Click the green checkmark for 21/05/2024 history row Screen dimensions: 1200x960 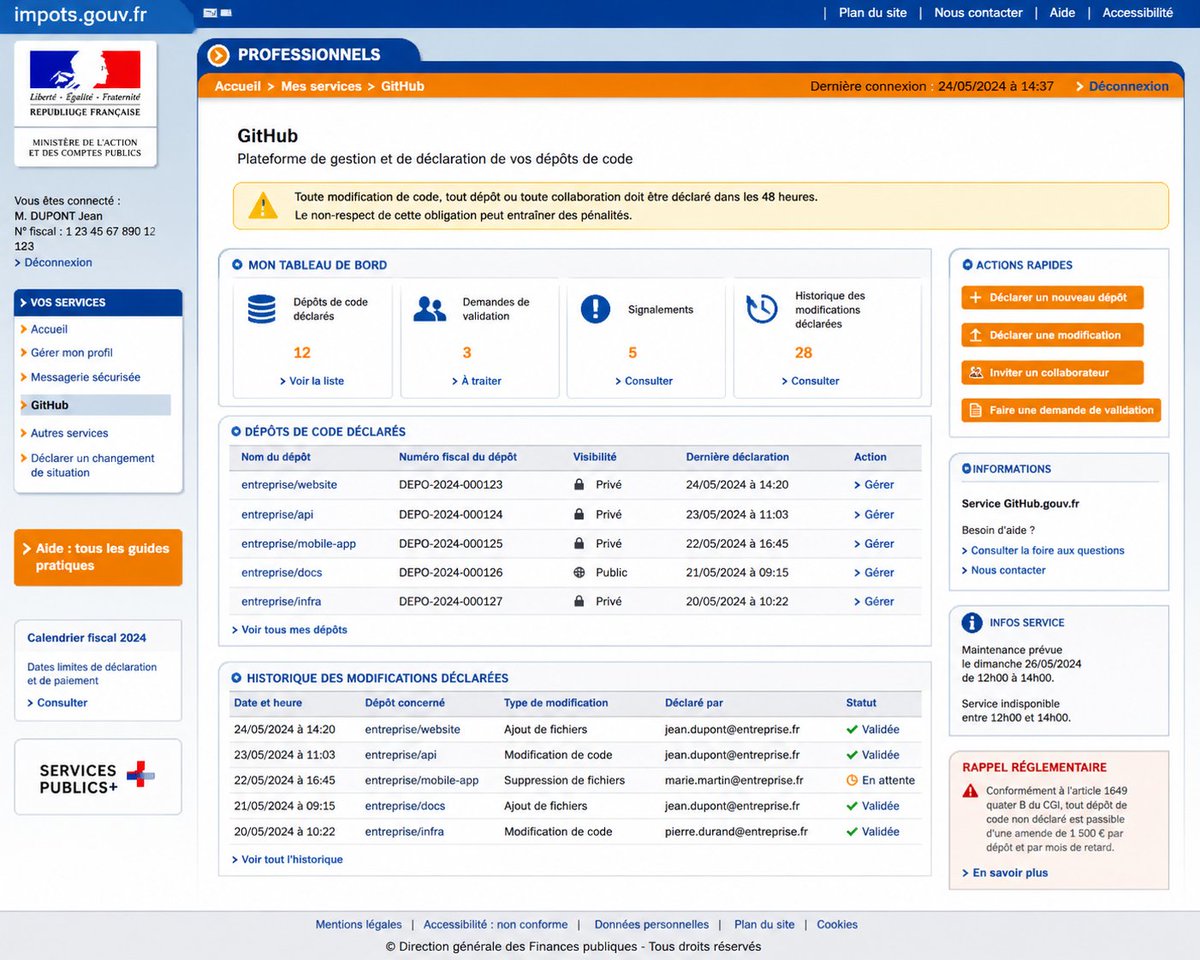(x=852, y=806)
